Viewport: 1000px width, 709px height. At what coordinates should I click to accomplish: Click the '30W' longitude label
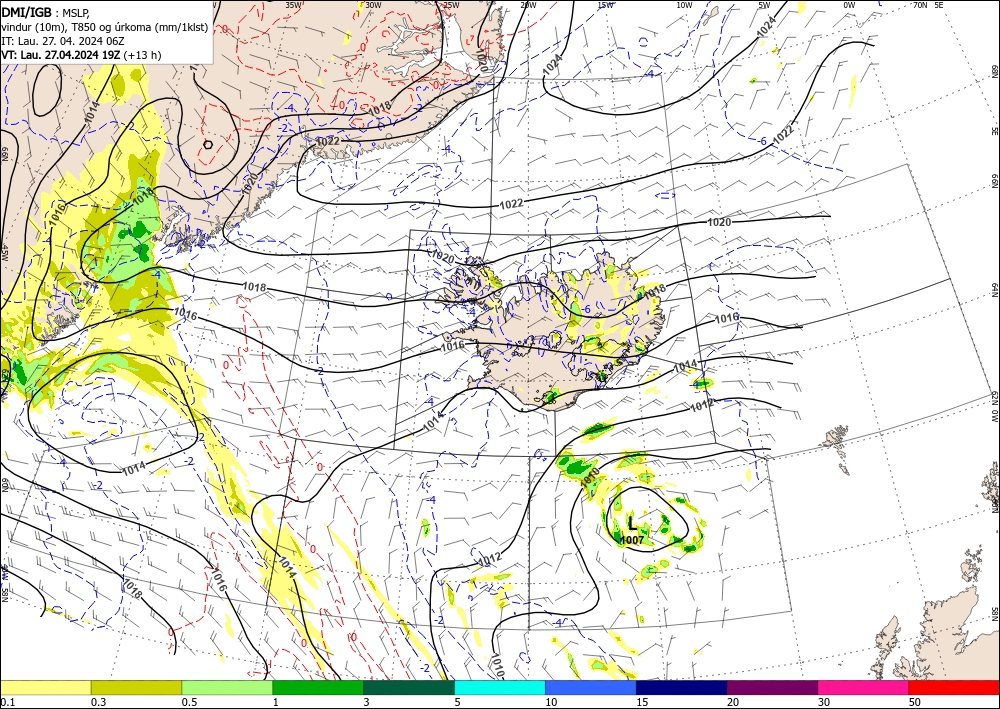pyautogui.click(x=373, y=5)
